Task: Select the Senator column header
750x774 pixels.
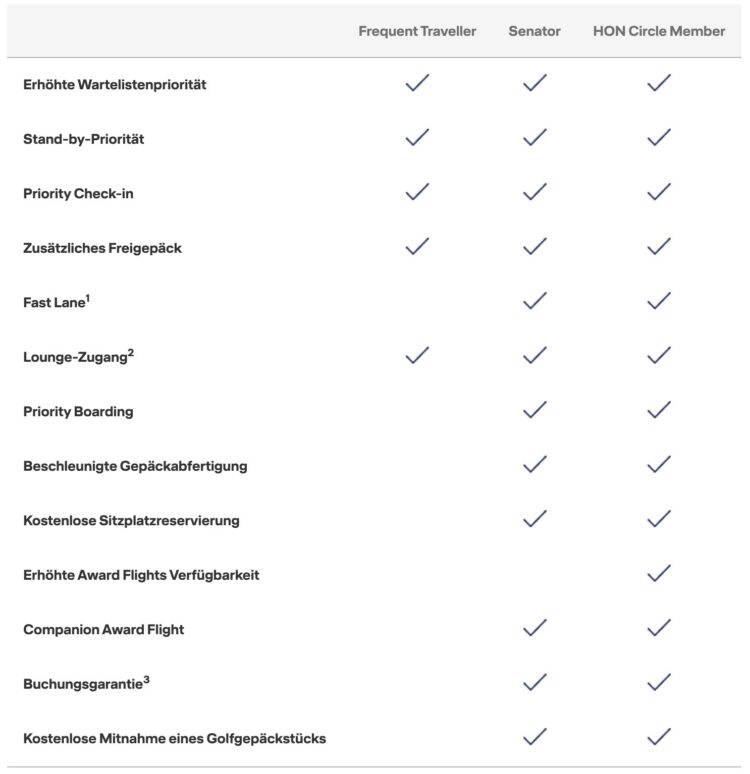Action: click(534, 31)
